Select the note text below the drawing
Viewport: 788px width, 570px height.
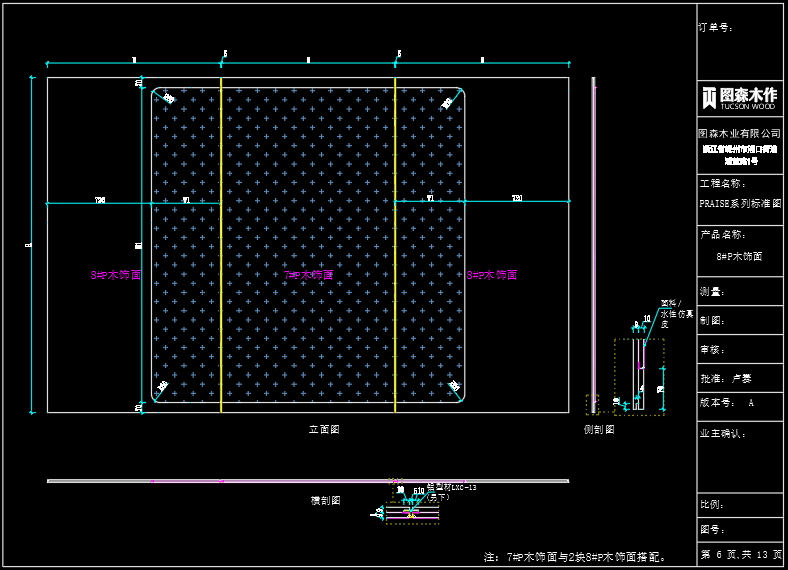[575, 556]
